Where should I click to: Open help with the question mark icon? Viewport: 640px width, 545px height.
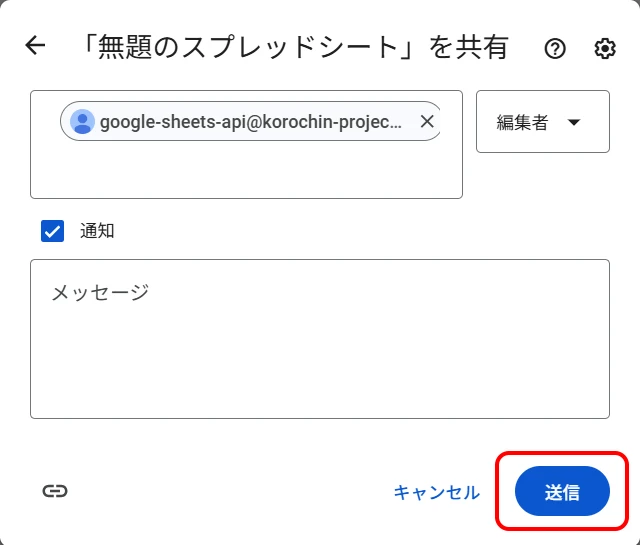(555, 48)
